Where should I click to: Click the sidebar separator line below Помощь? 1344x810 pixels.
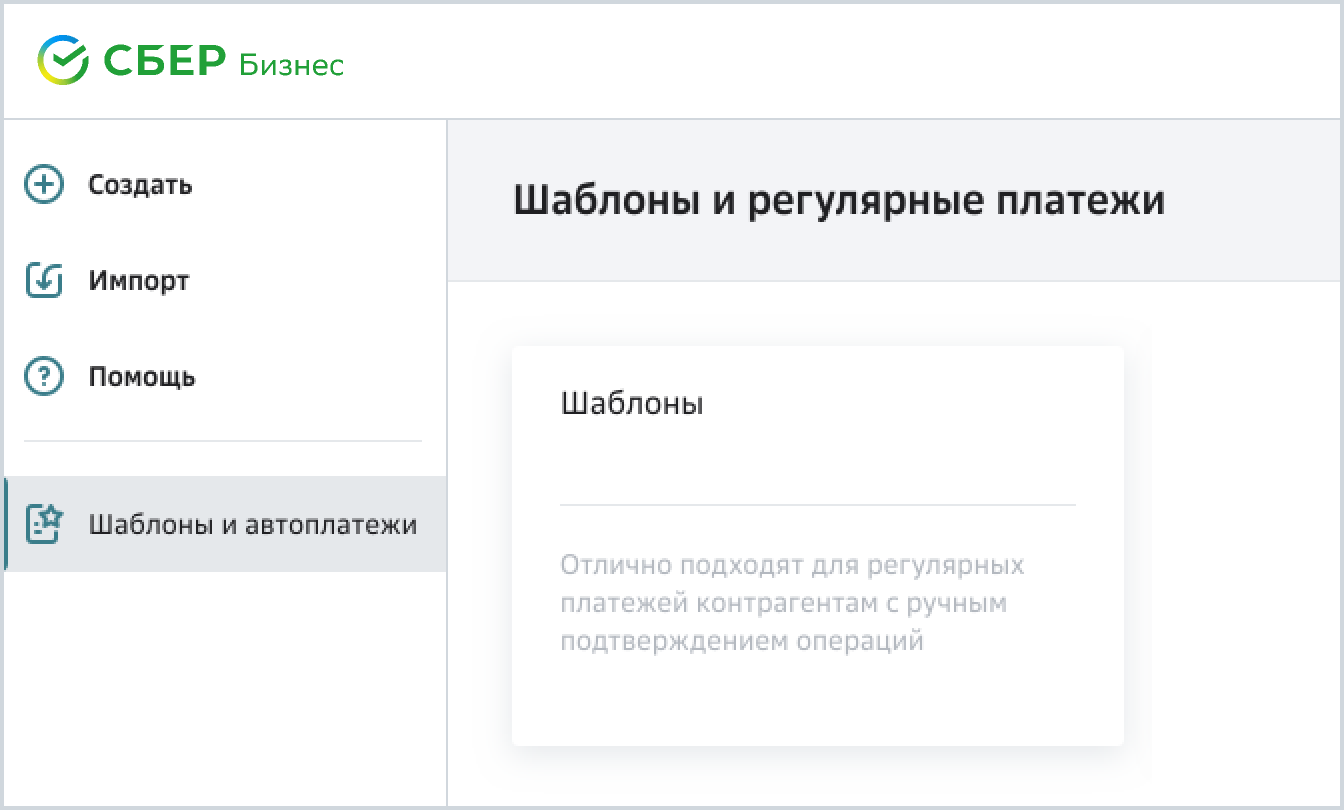tap(223, 441)
